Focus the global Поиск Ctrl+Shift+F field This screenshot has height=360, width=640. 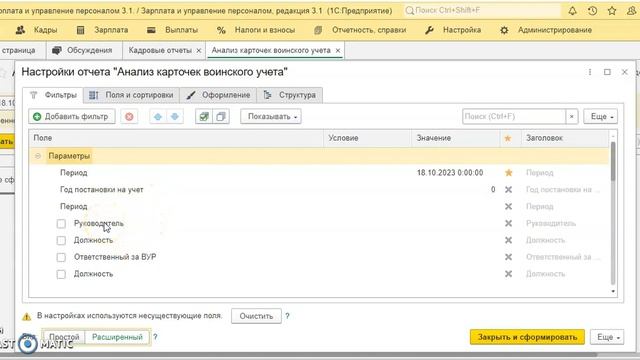coord(482,11)
